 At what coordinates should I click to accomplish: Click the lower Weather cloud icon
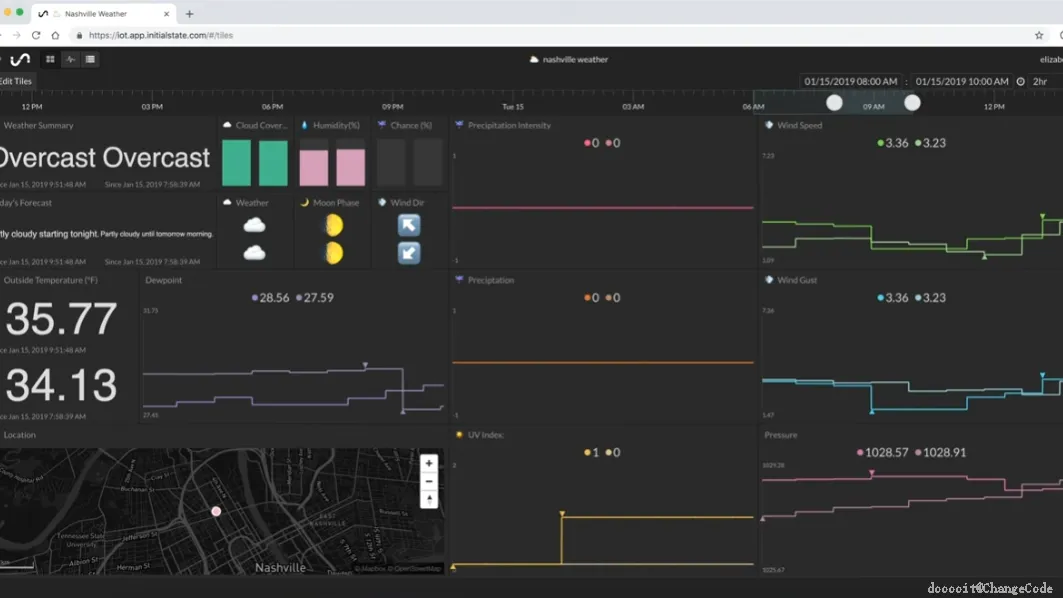[254, 253]
